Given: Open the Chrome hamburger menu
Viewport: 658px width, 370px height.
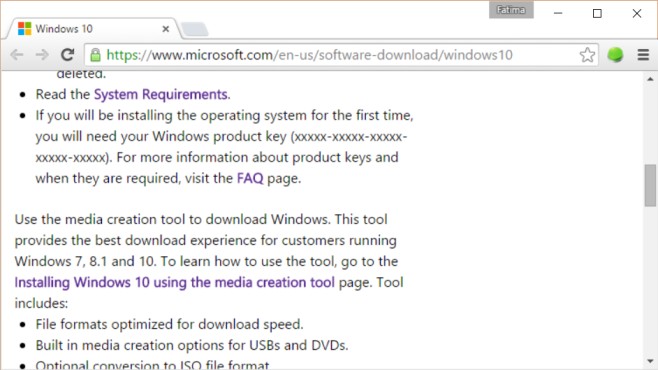Looking at the screenshot, I should coord(643,55).
